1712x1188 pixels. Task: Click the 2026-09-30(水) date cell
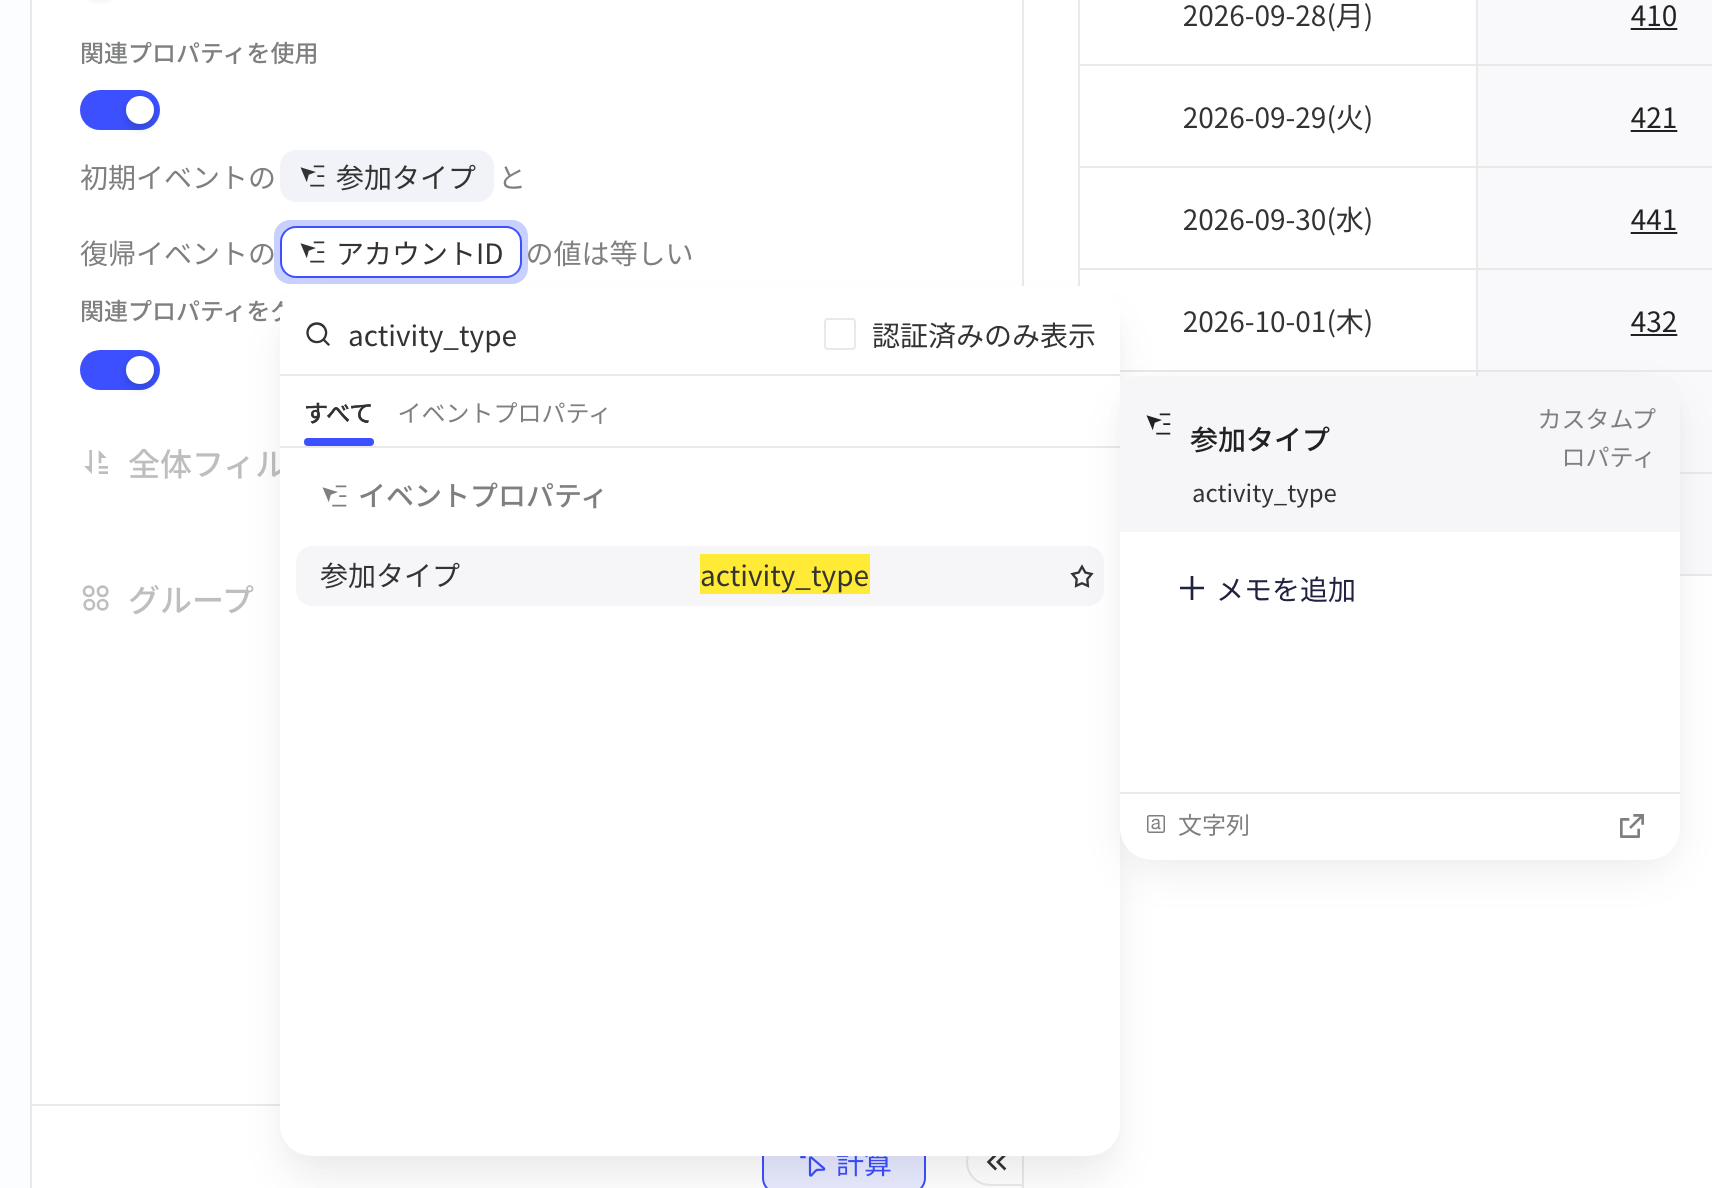click(x=1278, y=219)
